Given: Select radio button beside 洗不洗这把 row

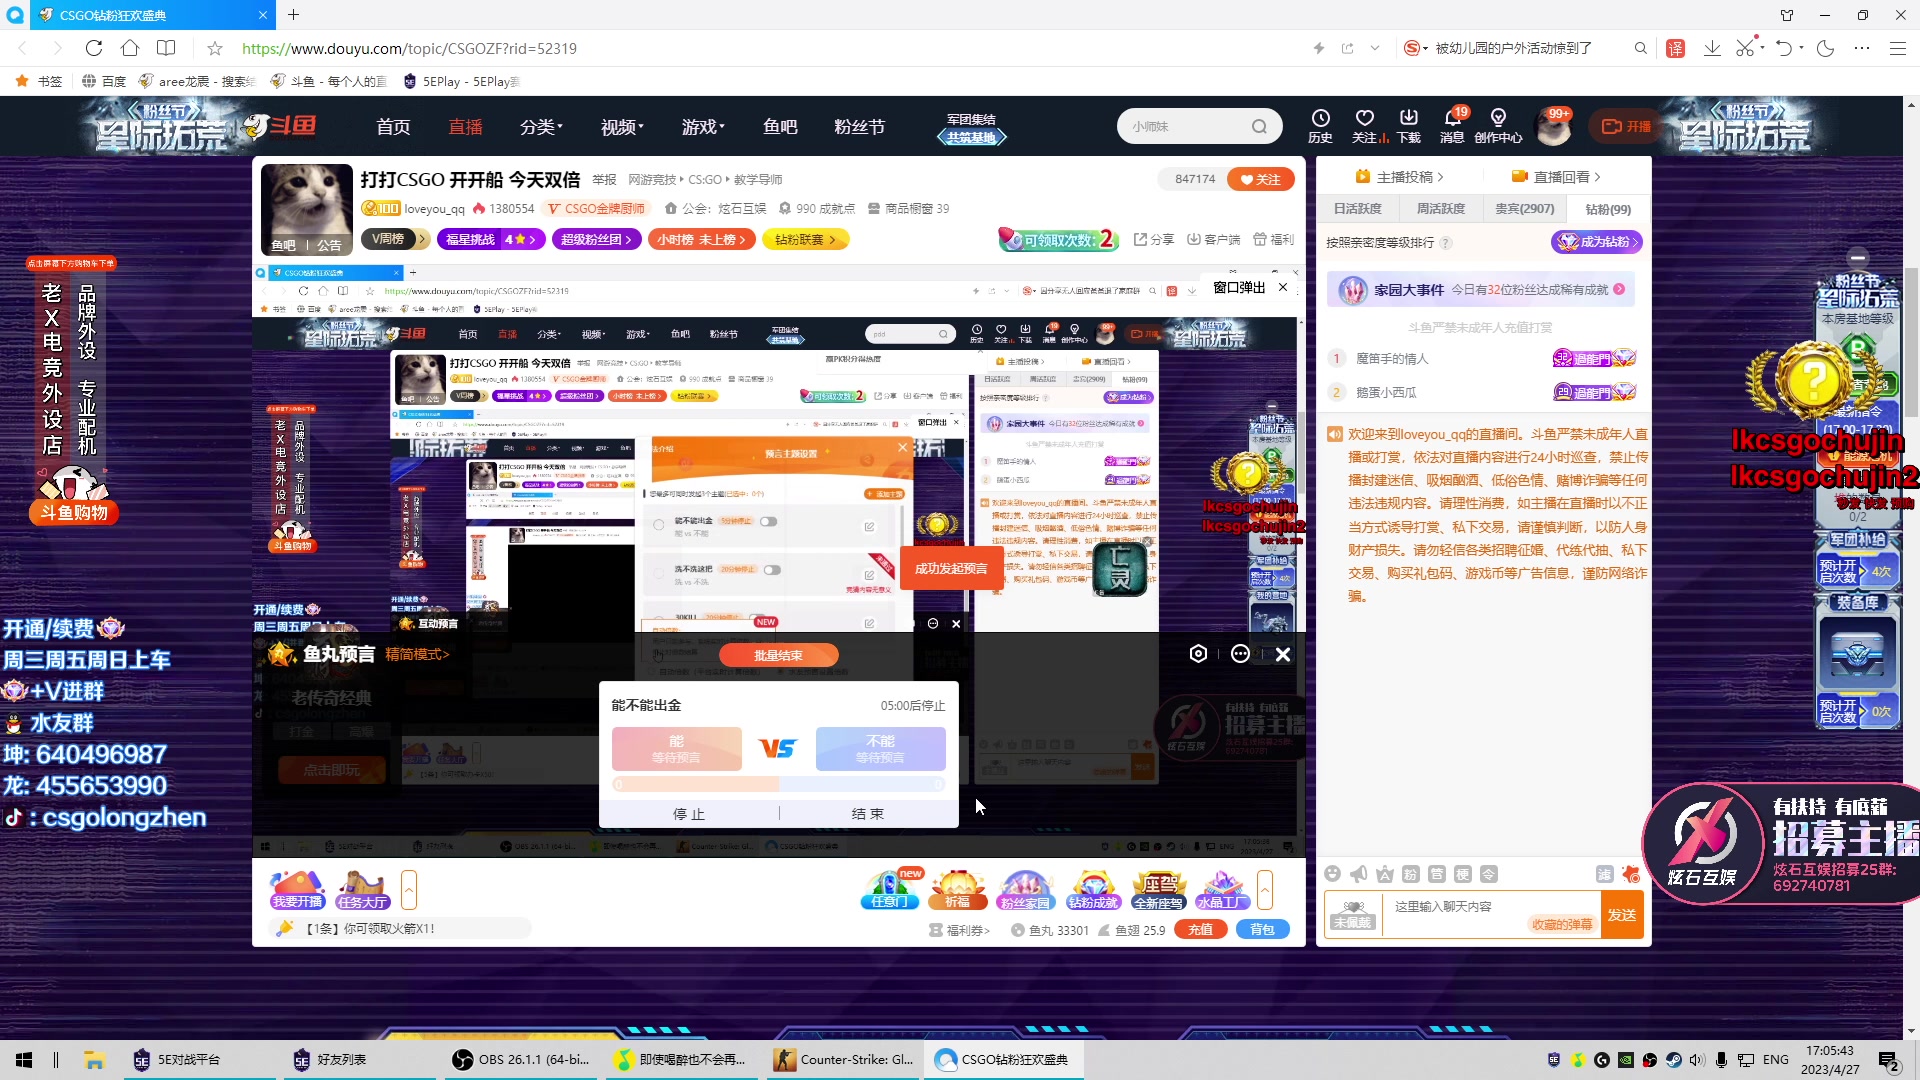Looking at the screenshot, I should click(x=658, y=574).
